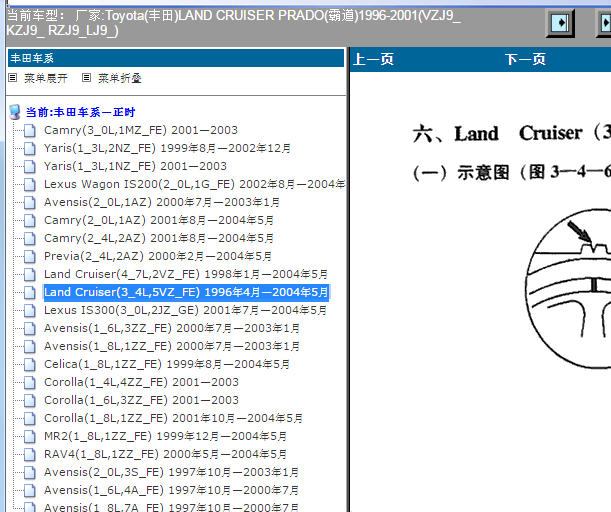Click page icon of Avensis(1_8L,1ZZ_FE) entry
The width and height of the screenshot is (611, 512).
(x=30, y=346)
